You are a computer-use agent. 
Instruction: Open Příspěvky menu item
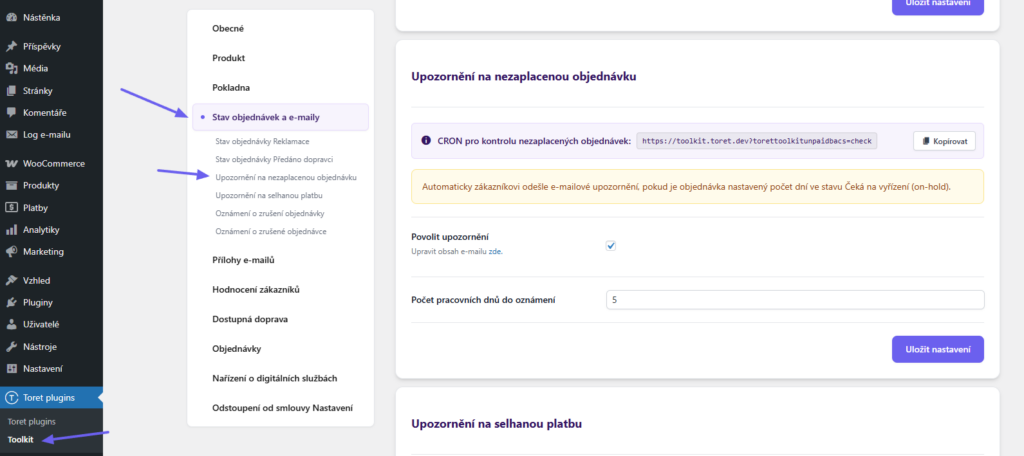click(x=51, y=46)
